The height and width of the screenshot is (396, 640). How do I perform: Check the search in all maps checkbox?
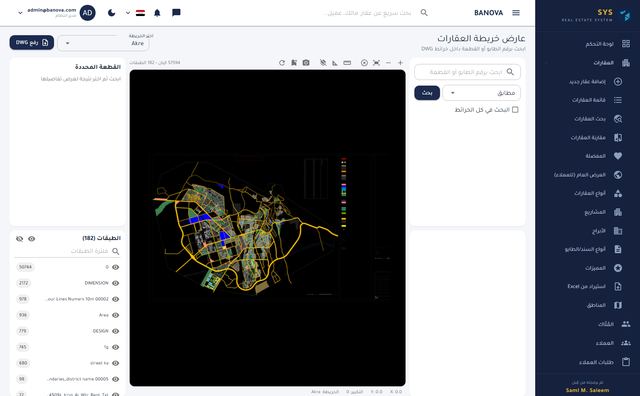point(515,110)
